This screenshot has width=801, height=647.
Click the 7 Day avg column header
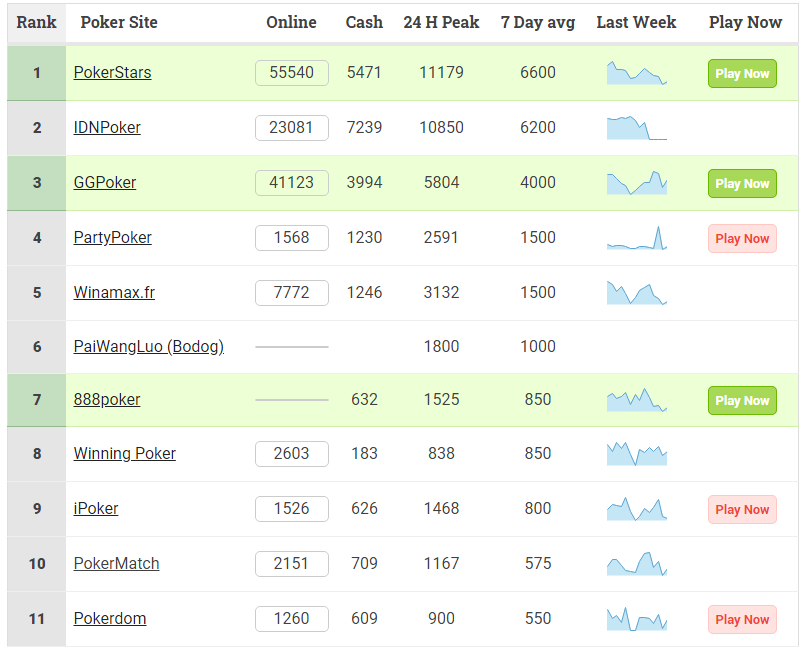[537, 22]
